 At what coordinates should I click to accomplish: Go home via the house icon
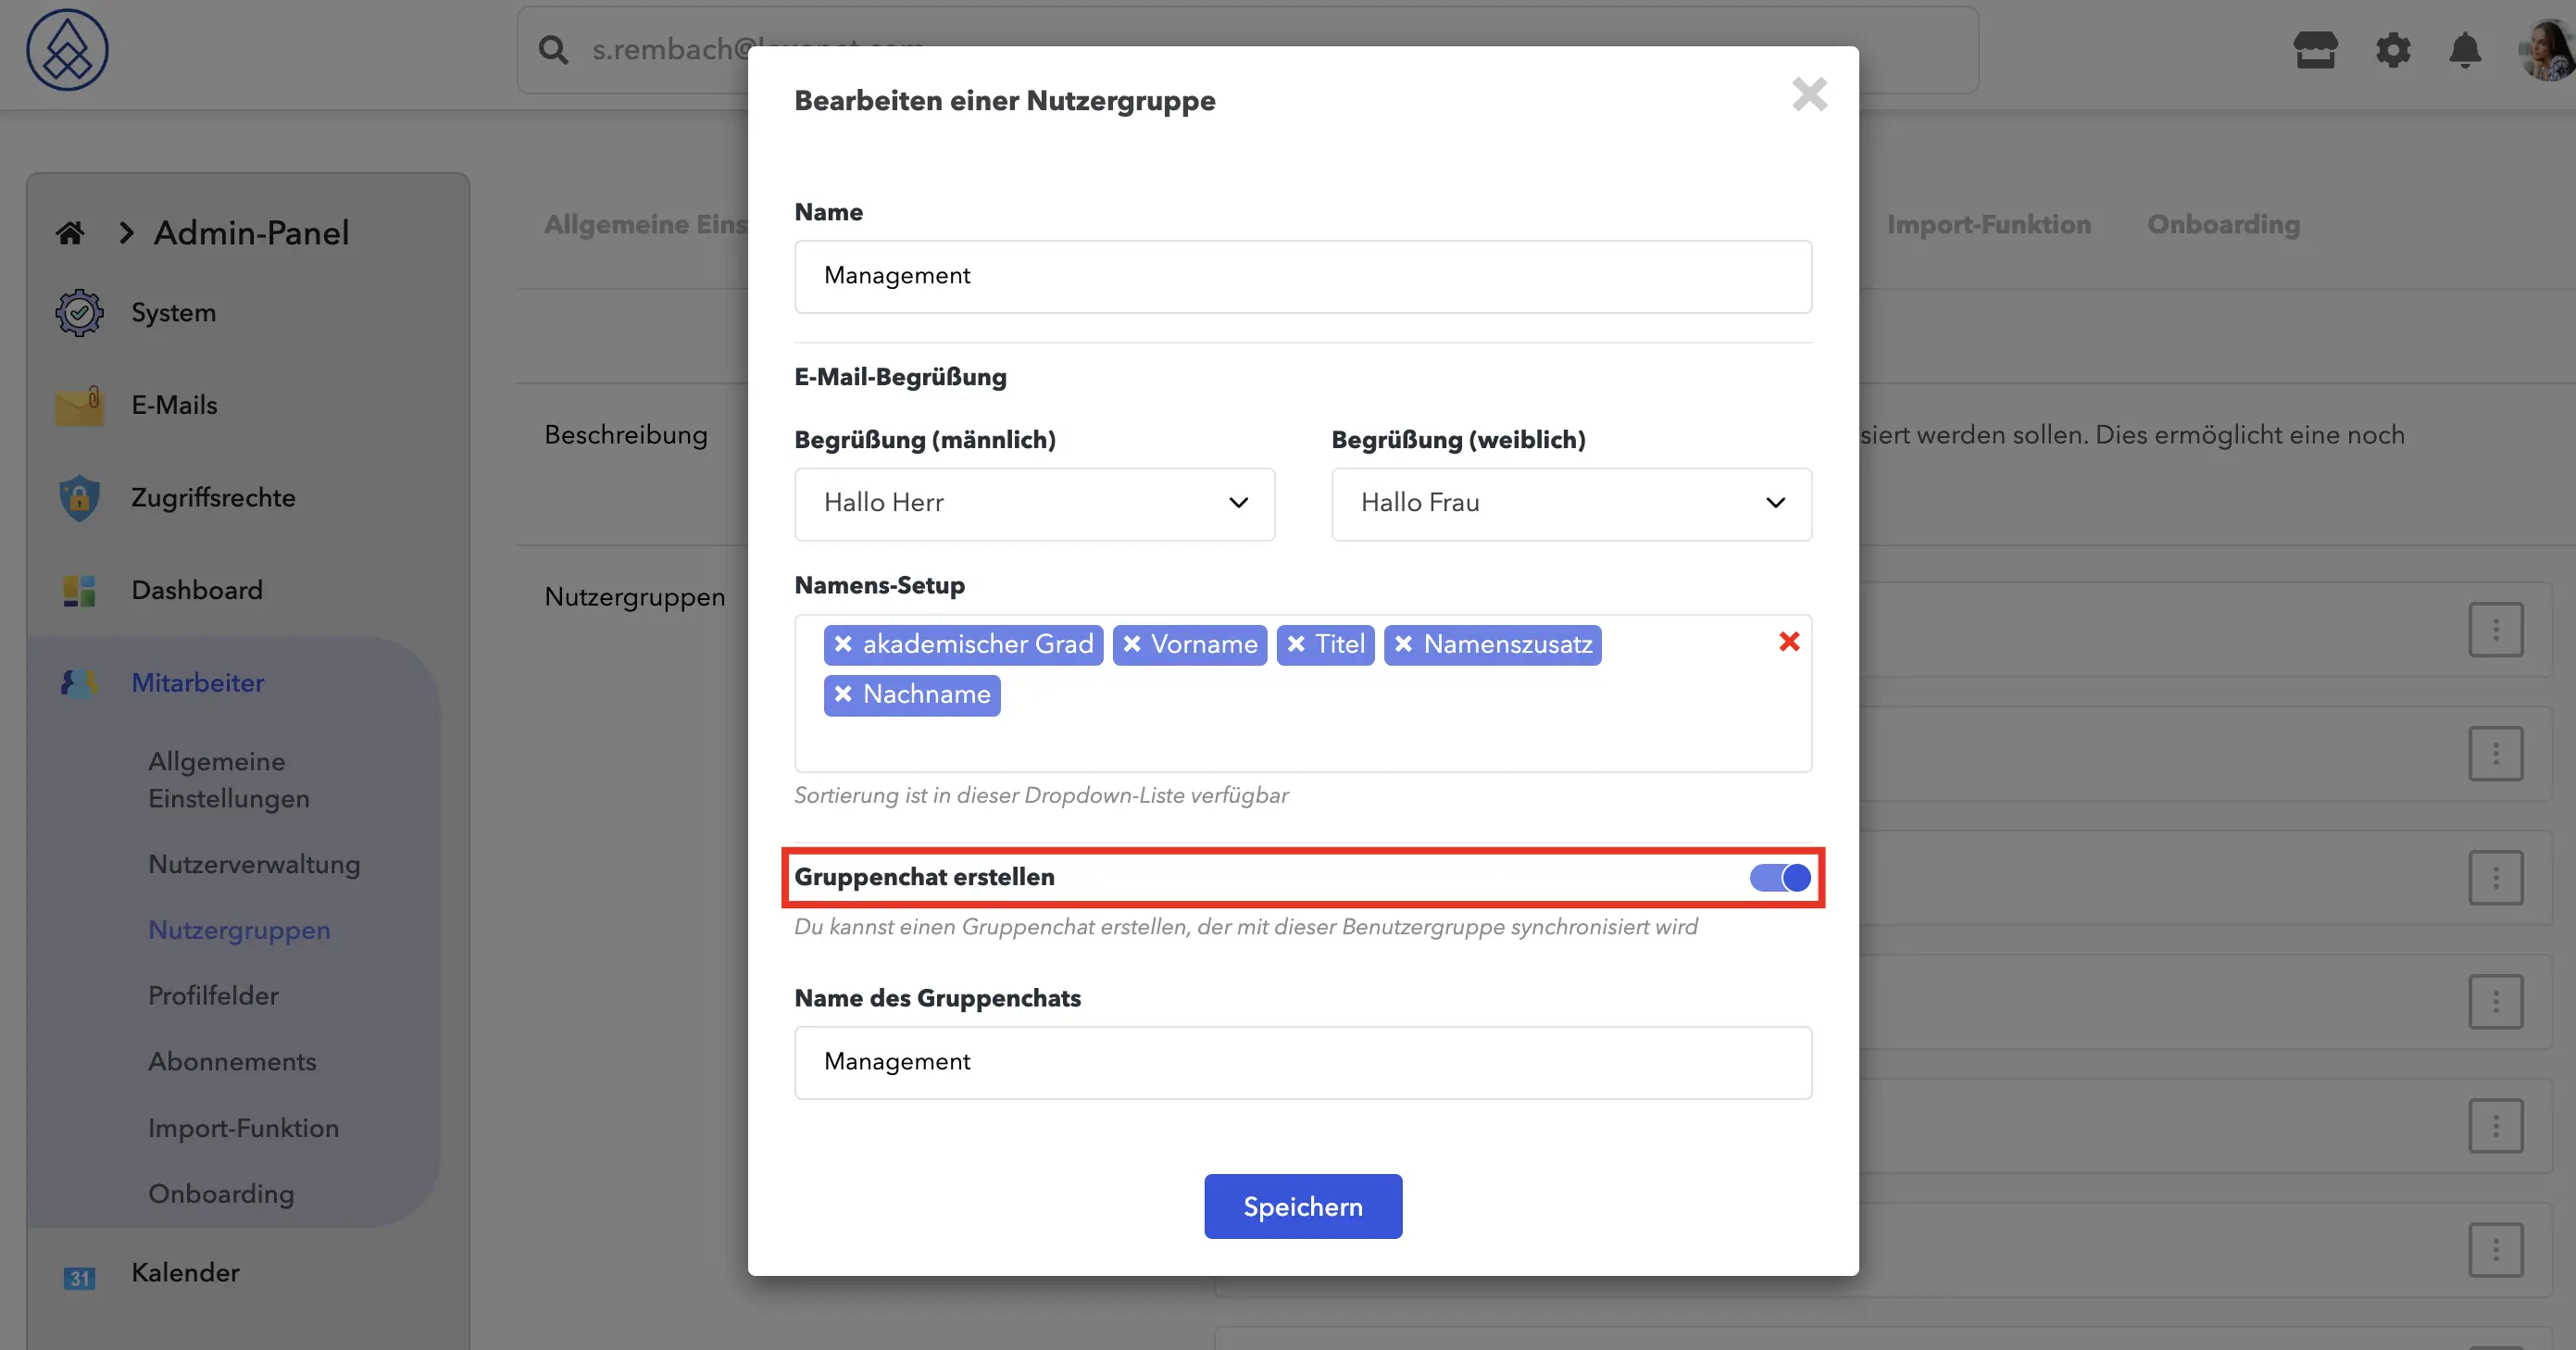click(x=70, y=233)
